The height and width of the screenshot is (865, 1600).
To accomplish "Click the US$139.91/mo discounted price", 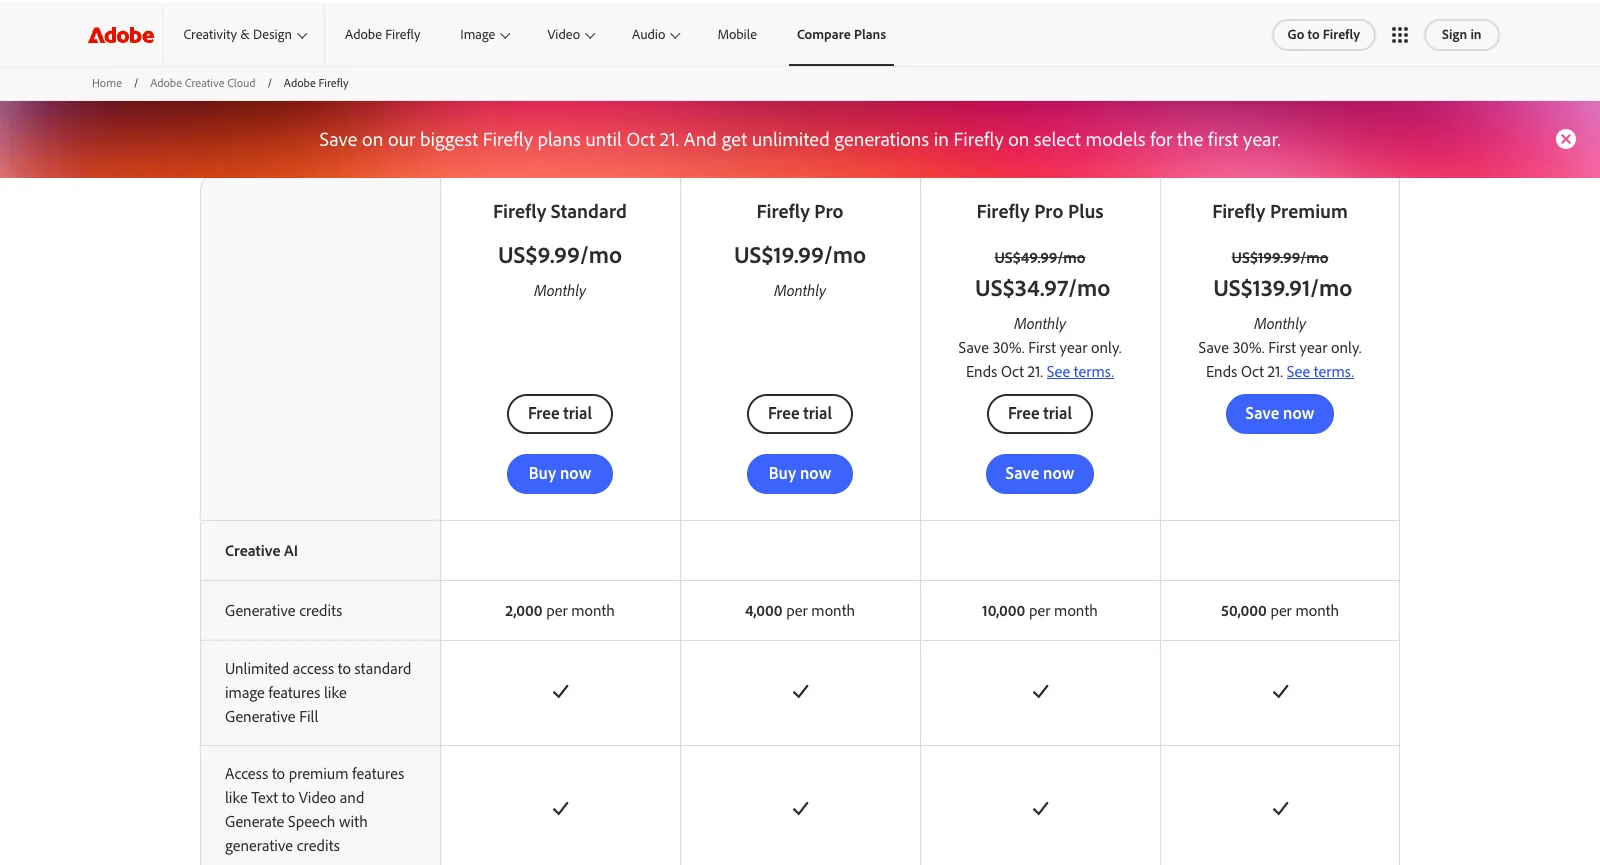I will (x=1282, y=289).
